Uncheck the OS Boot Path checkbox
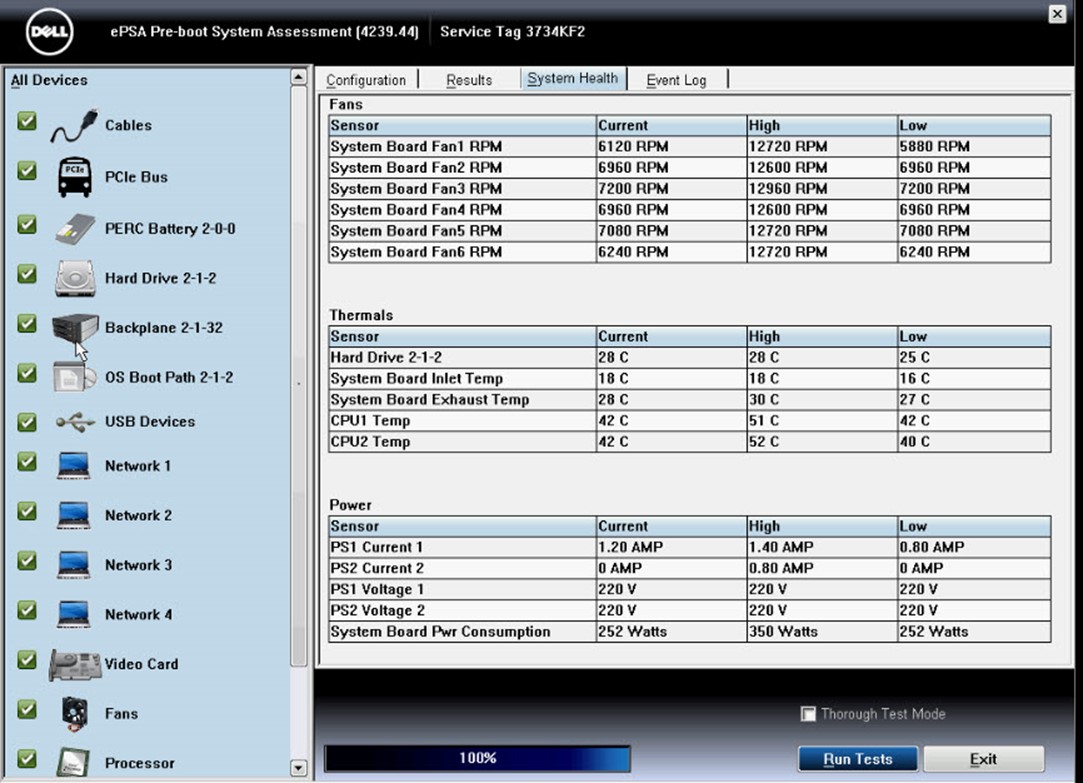The image size is (1083, 783). point(27,373)
